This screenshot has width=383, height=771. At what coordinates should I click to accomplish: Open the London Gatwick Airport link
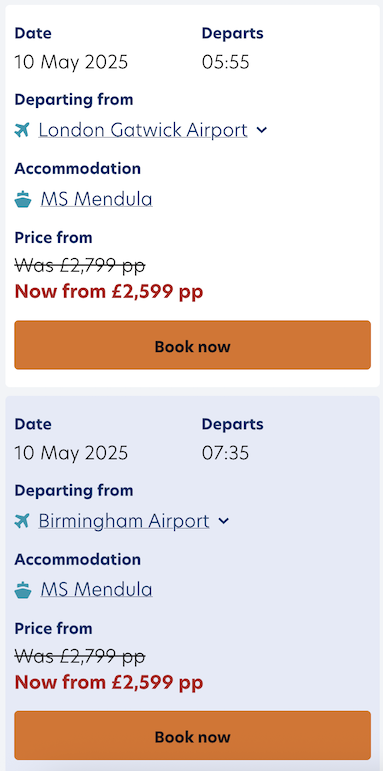[143, 130]
